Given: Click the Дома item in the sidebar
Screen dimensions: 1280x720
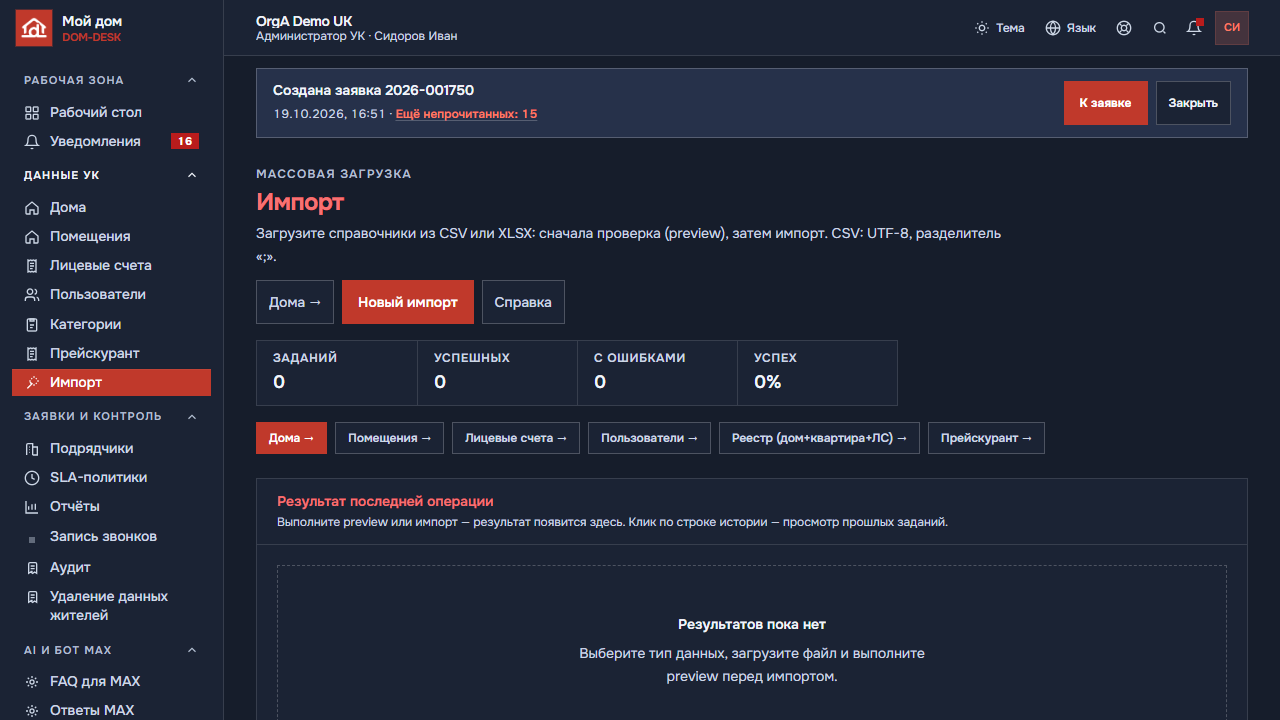Looking at the screenshot, I should (112, 208).
